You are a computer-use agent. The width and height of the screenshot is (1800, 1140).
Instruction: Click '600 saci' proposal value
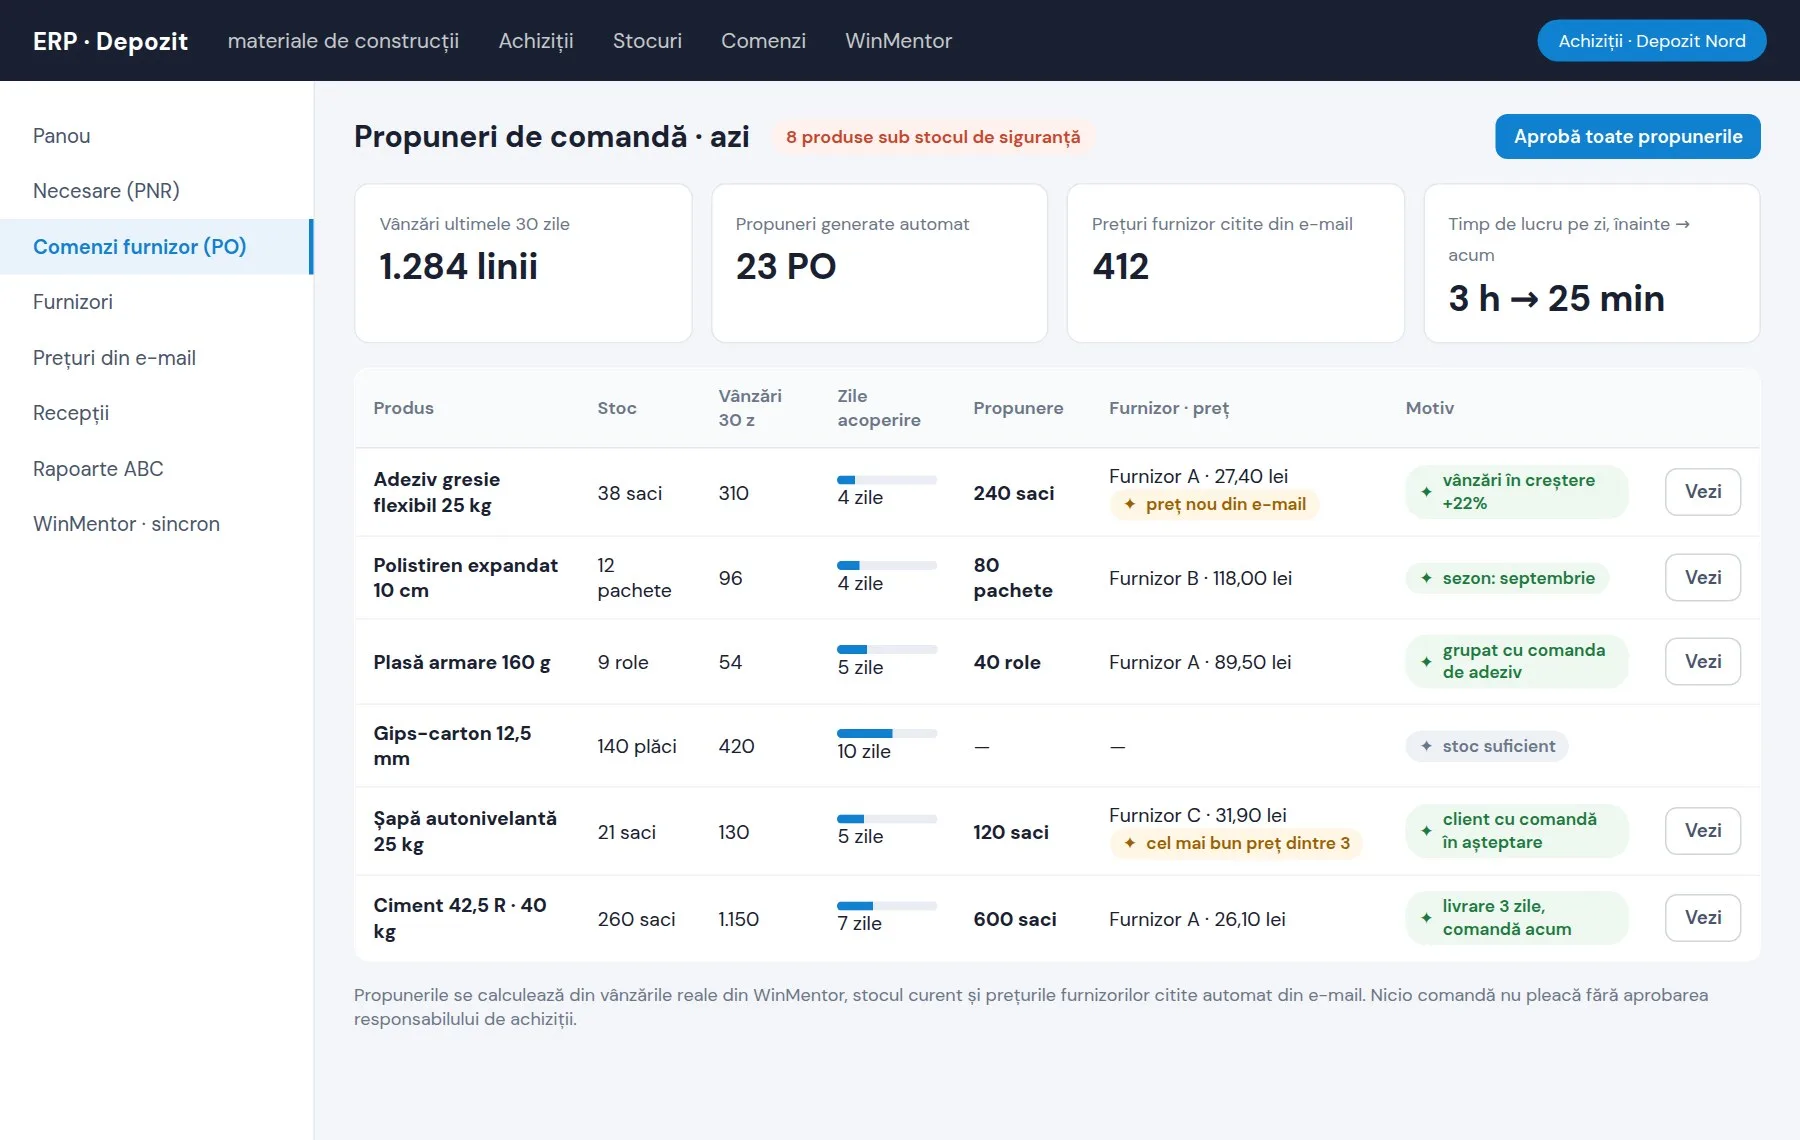[x=1015, y=919]
